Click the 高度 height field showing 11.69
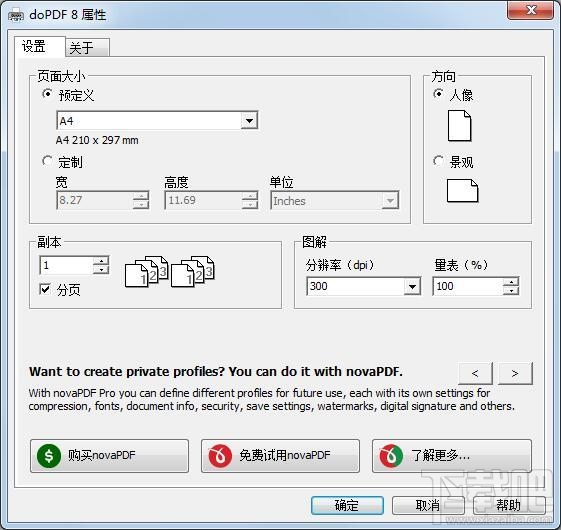The height and width of the screenshot is (530, 561). click(203, 200)
